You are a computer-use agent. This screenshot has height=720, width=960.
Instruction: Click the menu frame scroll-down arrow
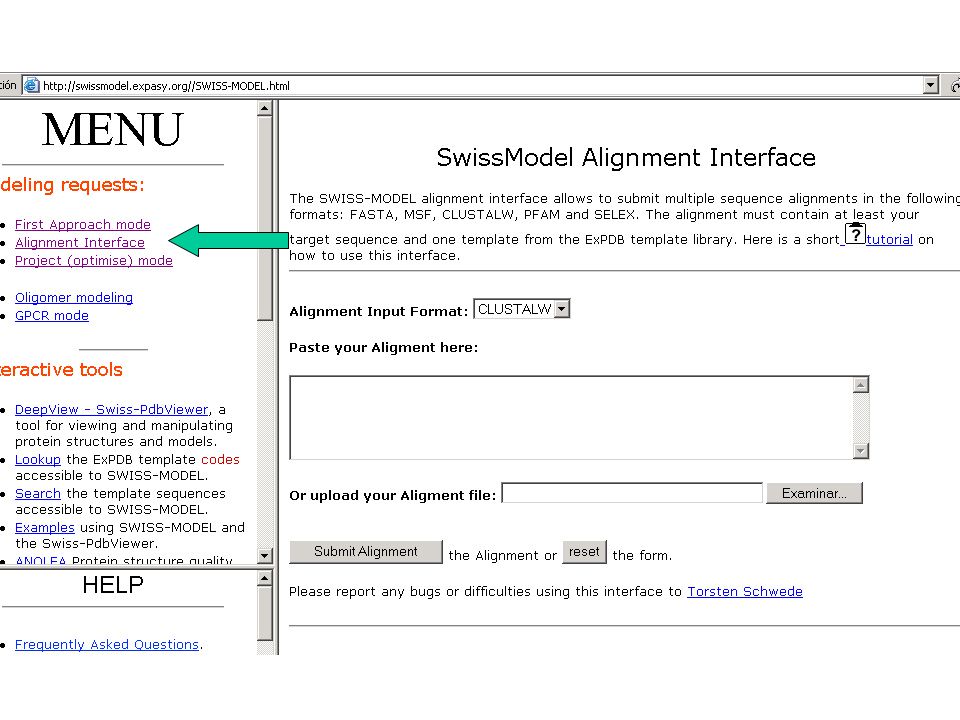click(x=264, y=555)
